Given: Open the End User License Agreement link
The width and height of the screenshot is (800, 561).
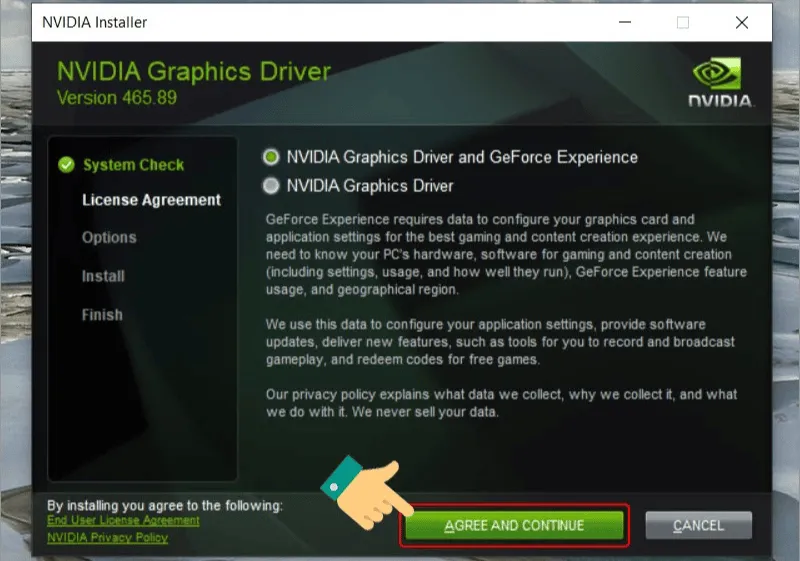Looking at the screenshot, I should click(x=123, y=520).
